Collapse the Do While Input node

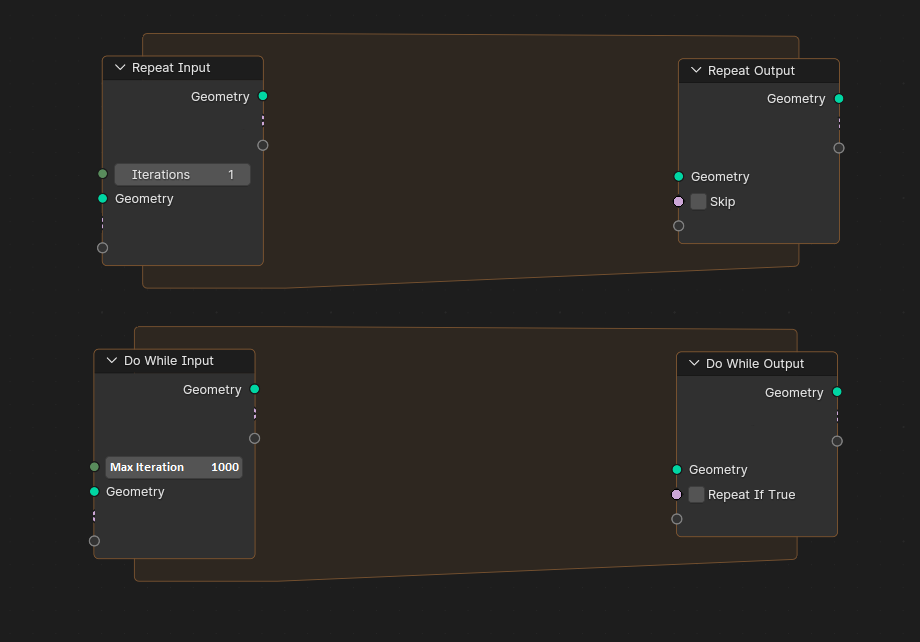point(112,360)
